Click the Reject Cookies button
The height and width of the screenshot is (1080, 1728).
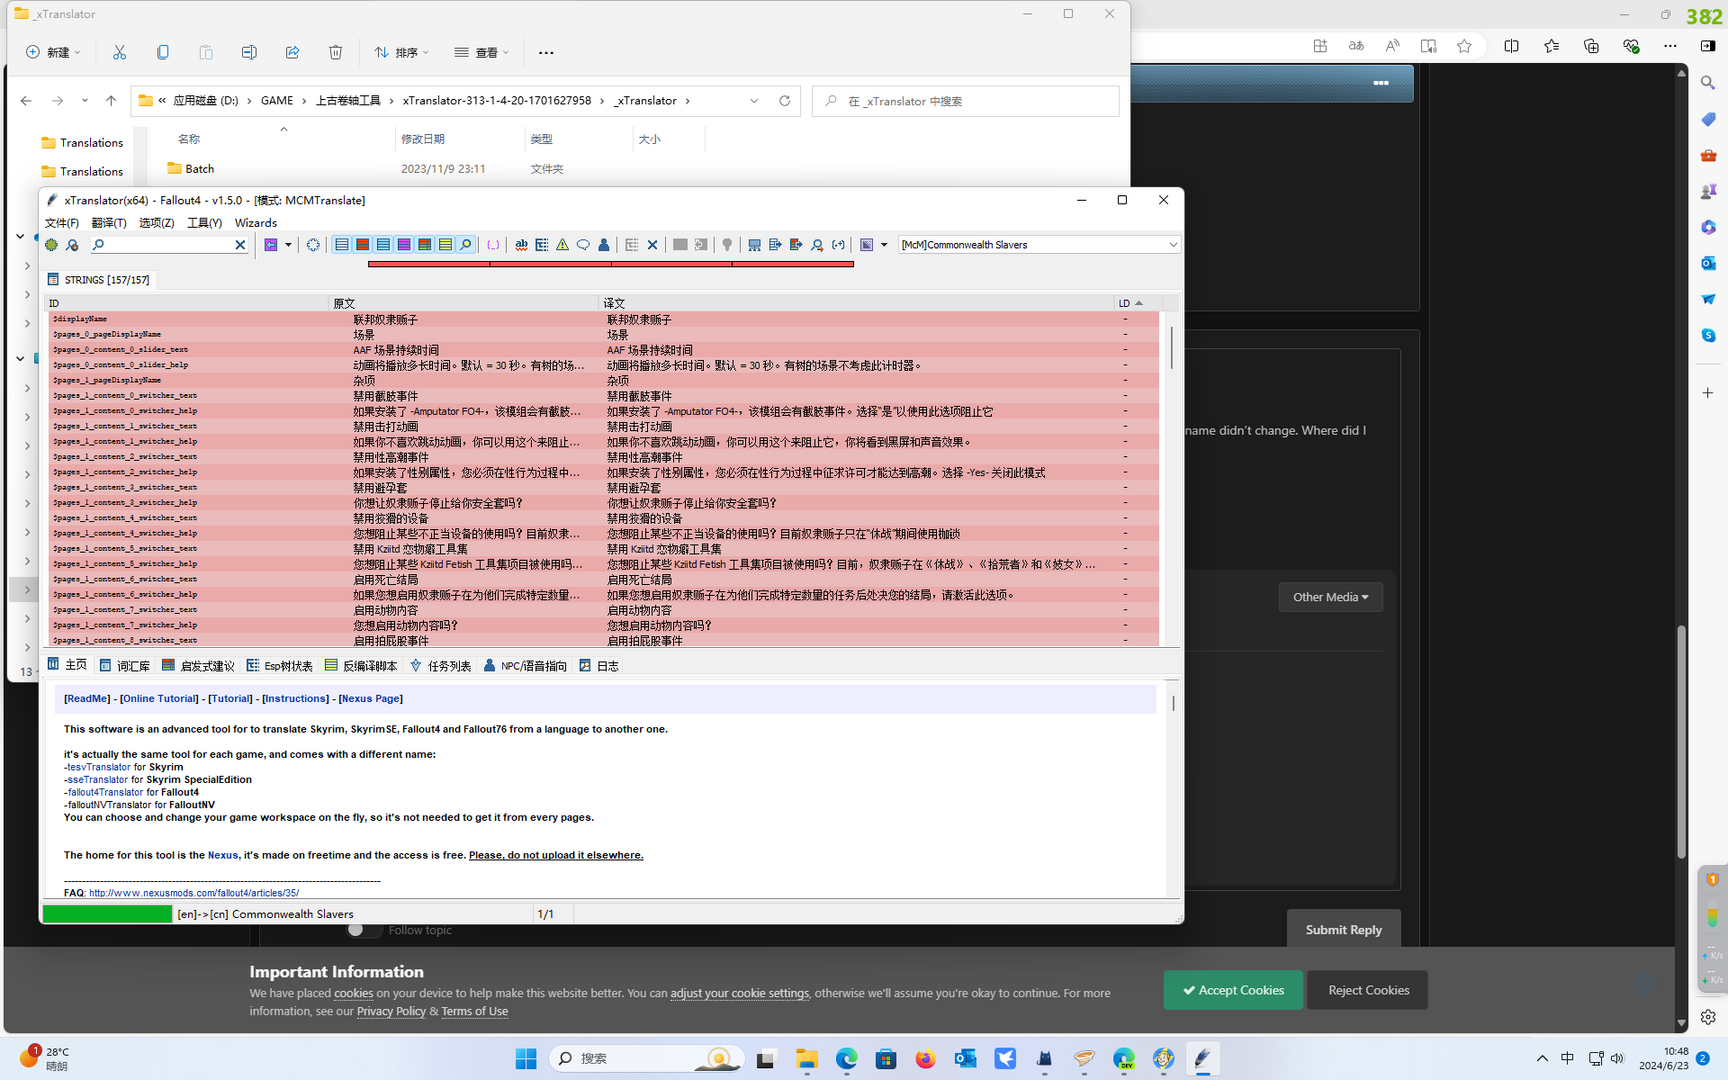(x=1368, y=990)
